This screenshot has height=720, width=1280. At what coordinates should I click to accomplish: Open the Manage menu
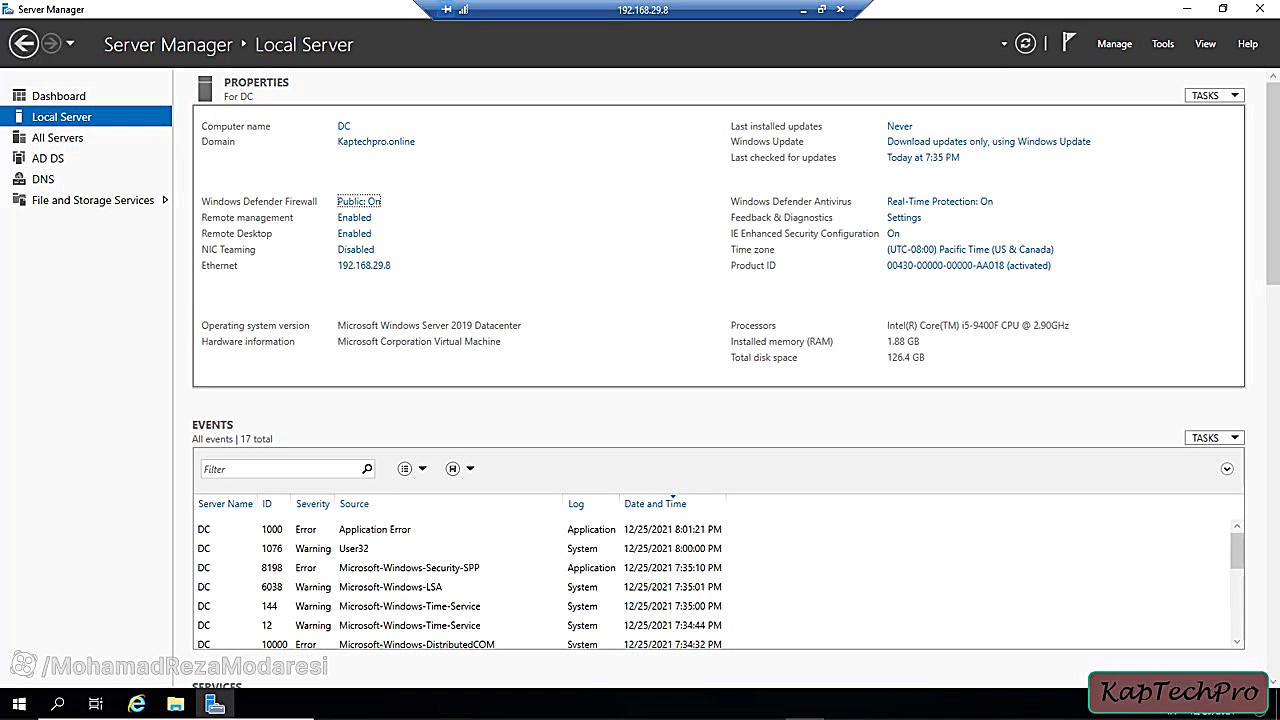pyautogui.click(x=1114, y=44)
